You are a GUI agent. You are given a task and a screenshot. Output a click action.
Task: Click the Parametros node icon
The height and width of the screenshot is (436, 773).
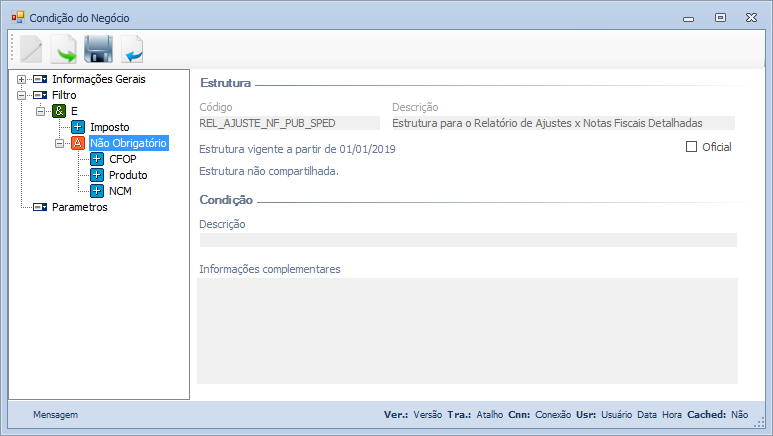point(40,207)
